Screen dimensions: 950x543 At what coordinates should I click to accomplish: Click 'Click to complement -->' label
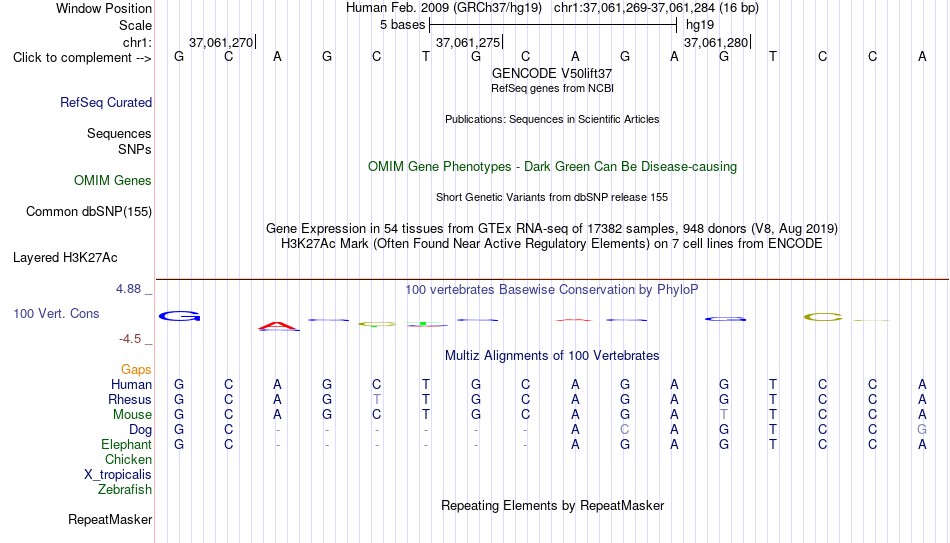click(x=82, y=58)
